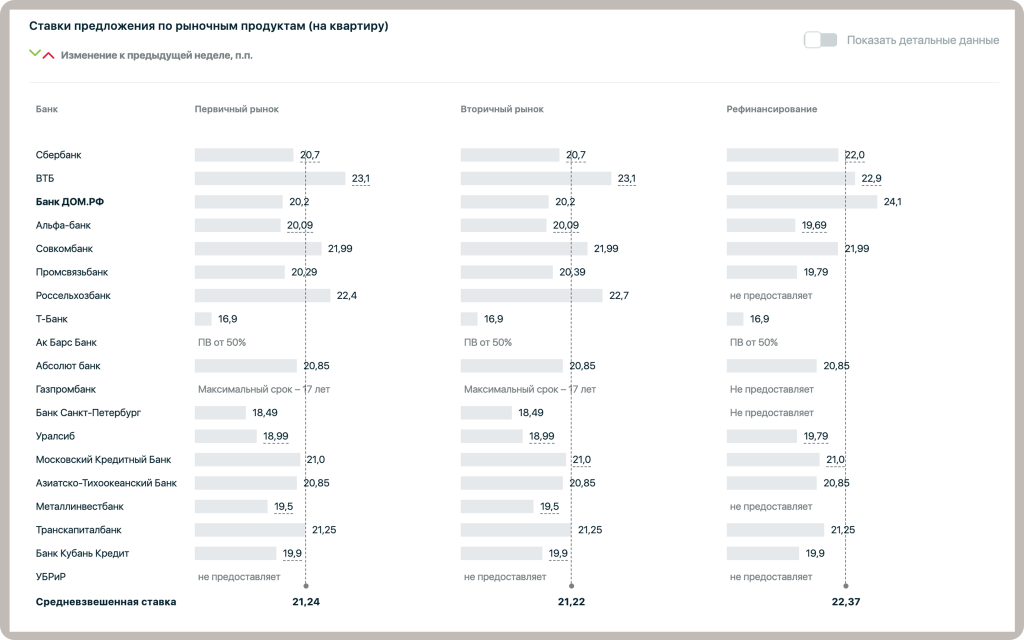Viewport: 1024px width, 640px height.
Task: Select the "Вторичный рынок" column header
Action: (502, 109)
